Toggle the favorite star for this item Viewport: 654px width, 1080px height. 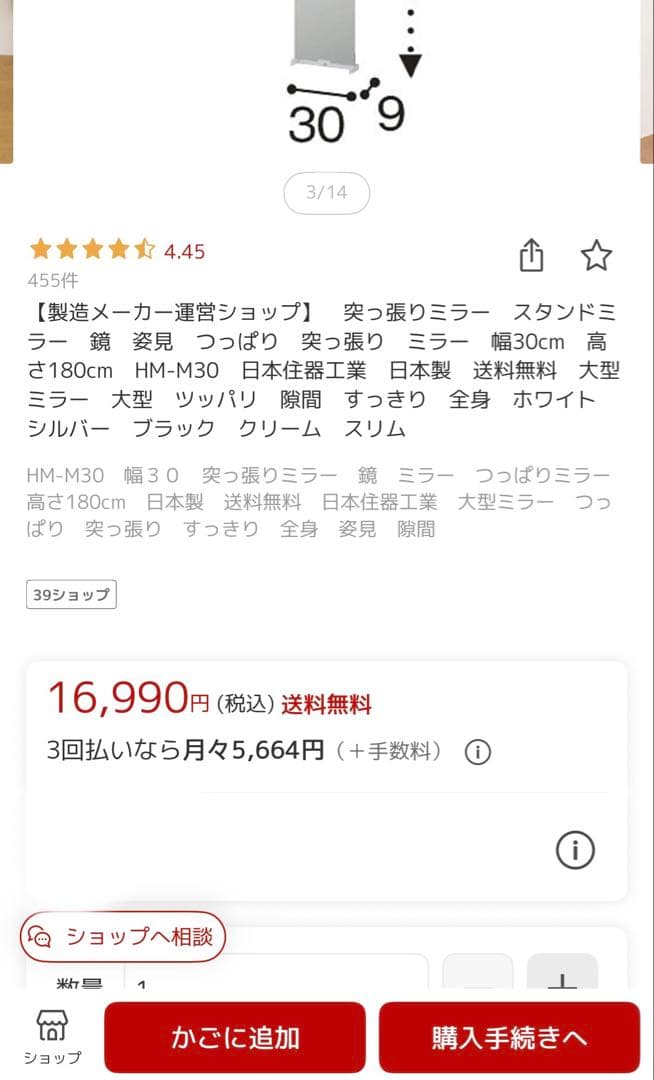pyautogui.click(x=597, y=257)
